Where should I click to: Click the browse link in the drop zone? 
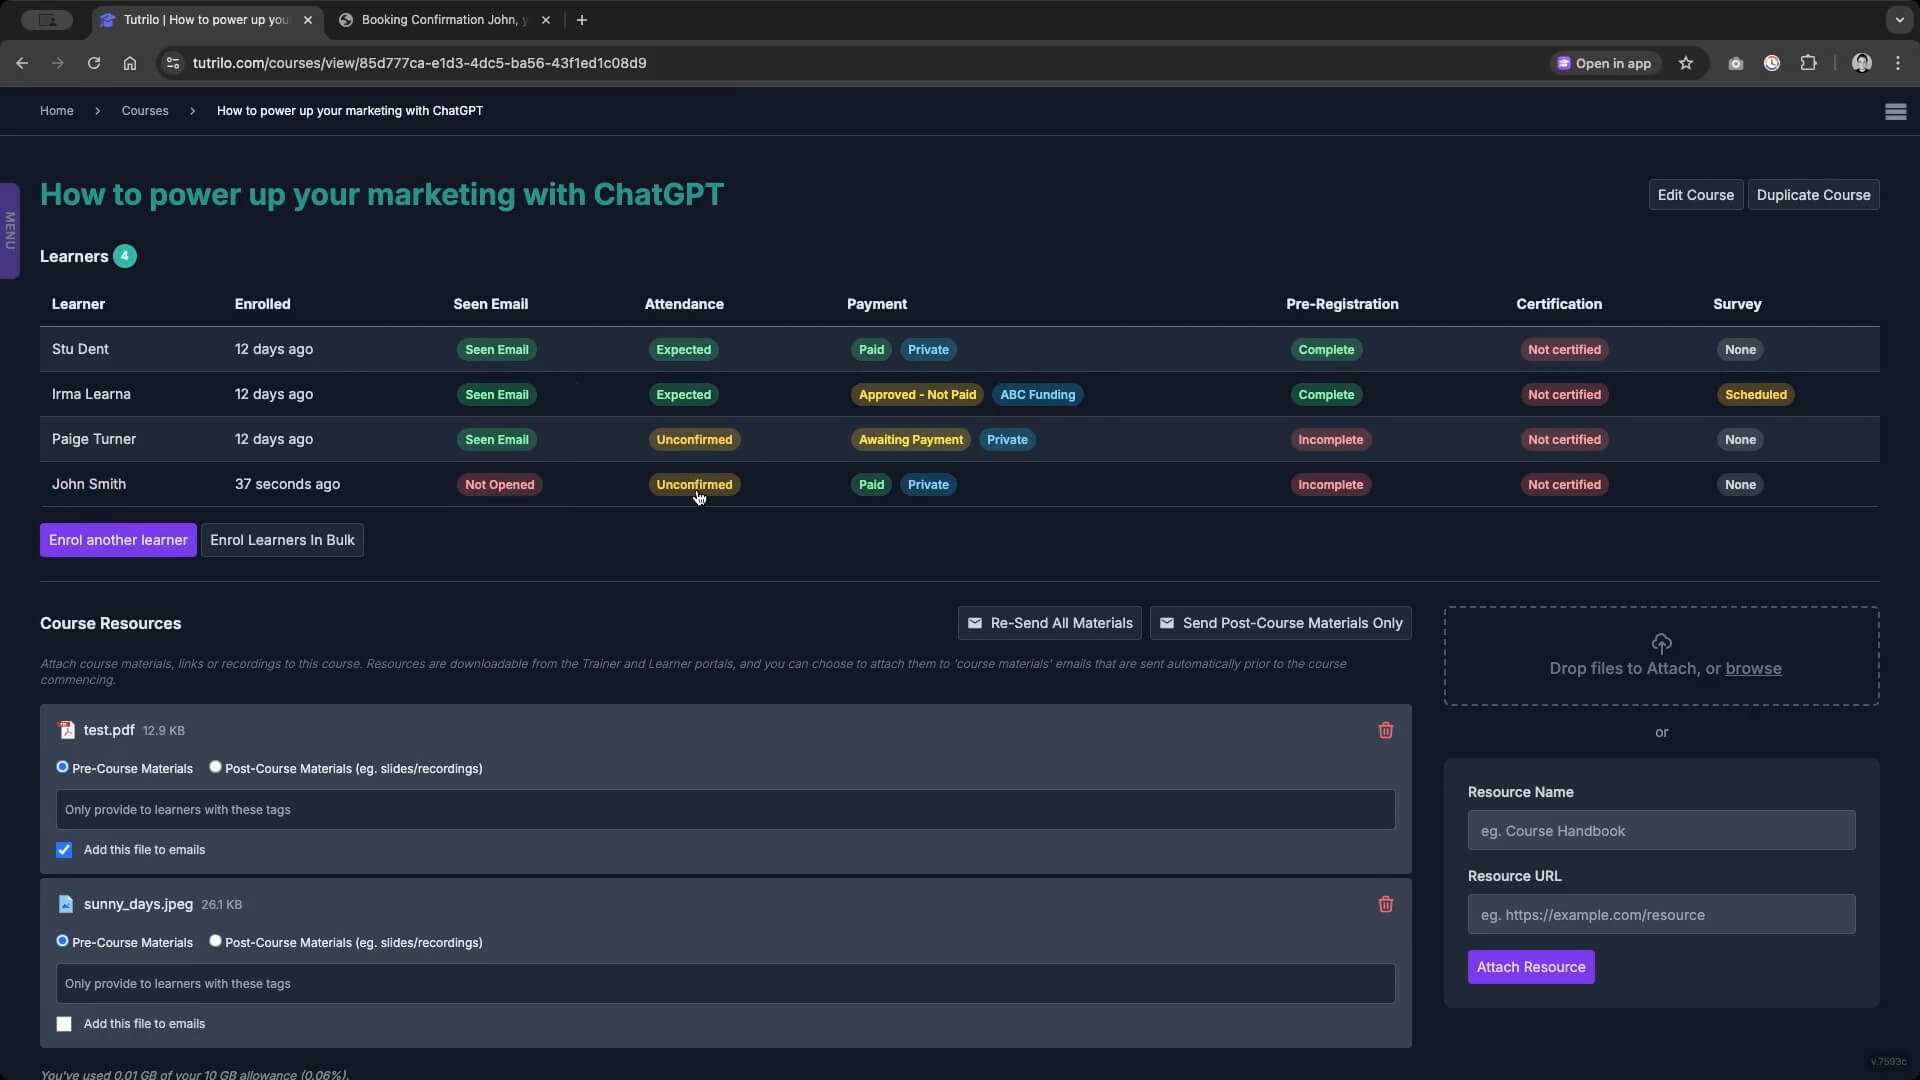tap(1753, 668)
